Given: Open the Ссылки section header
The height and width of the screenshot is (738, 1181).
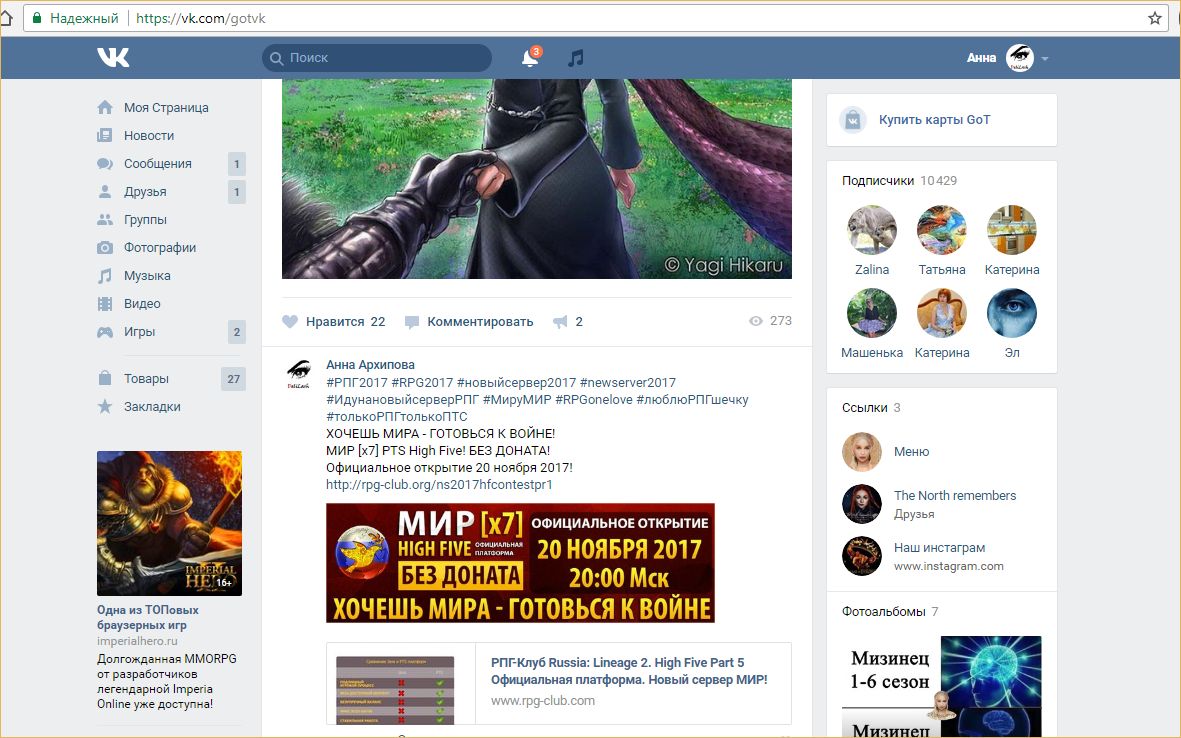Looking at the screenshot, I should (871, 407).
